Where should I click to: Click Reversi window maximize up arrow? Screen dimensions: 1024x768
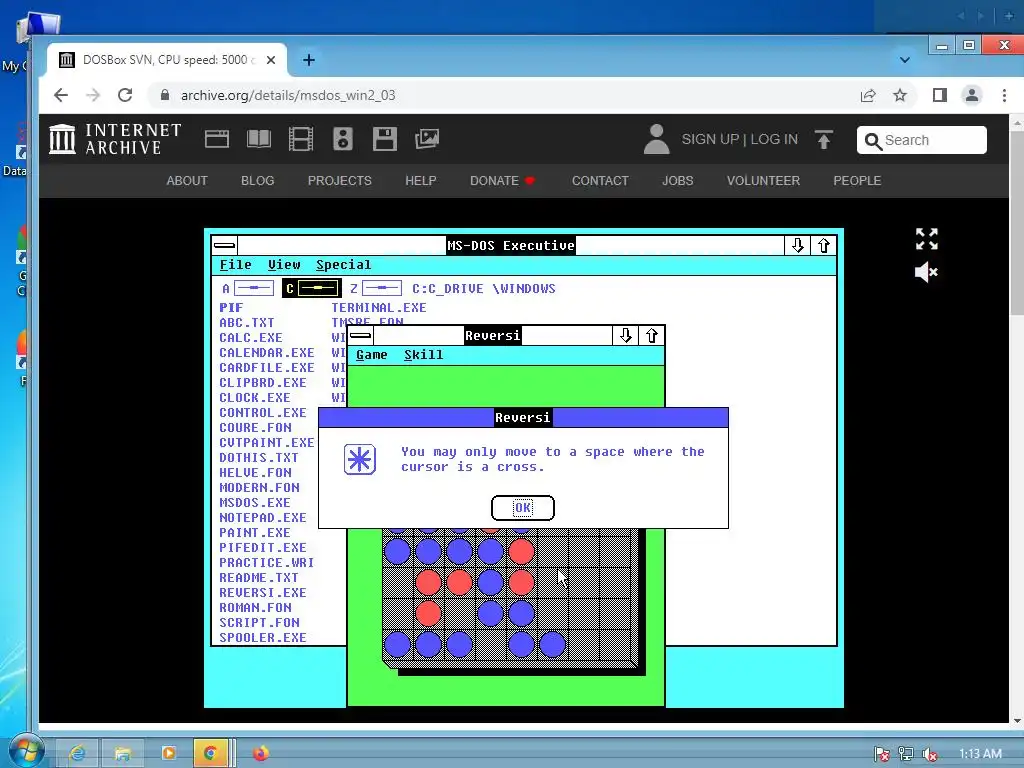652,336
